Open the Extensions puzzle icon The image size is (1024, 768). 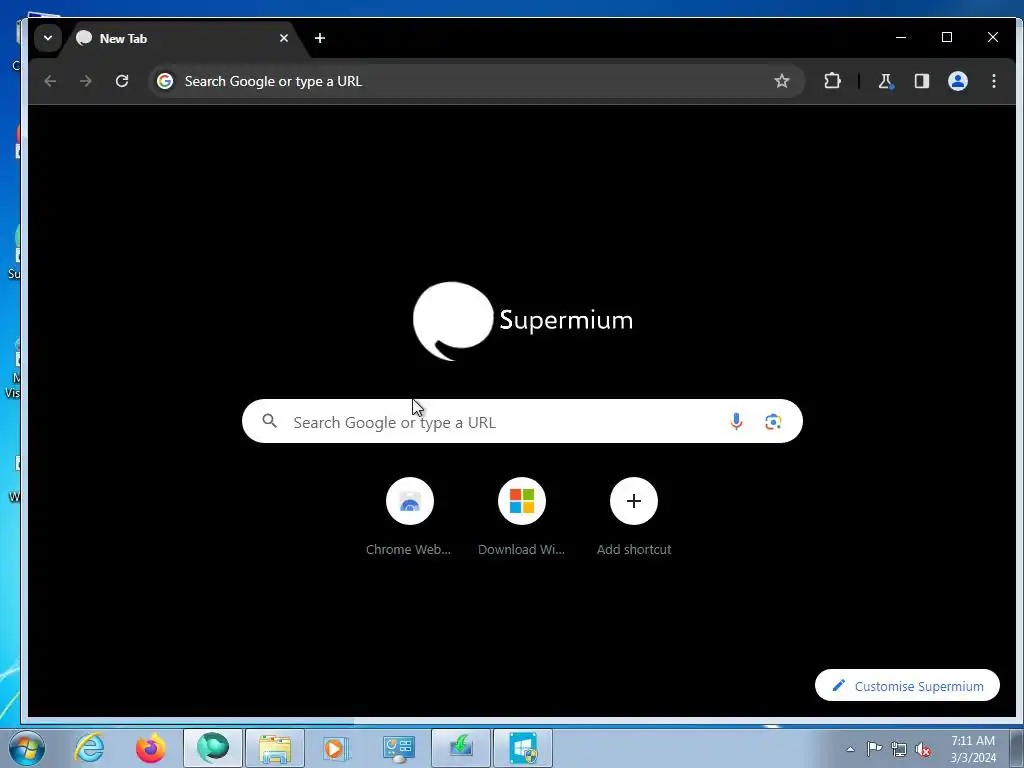coord(832,81)
